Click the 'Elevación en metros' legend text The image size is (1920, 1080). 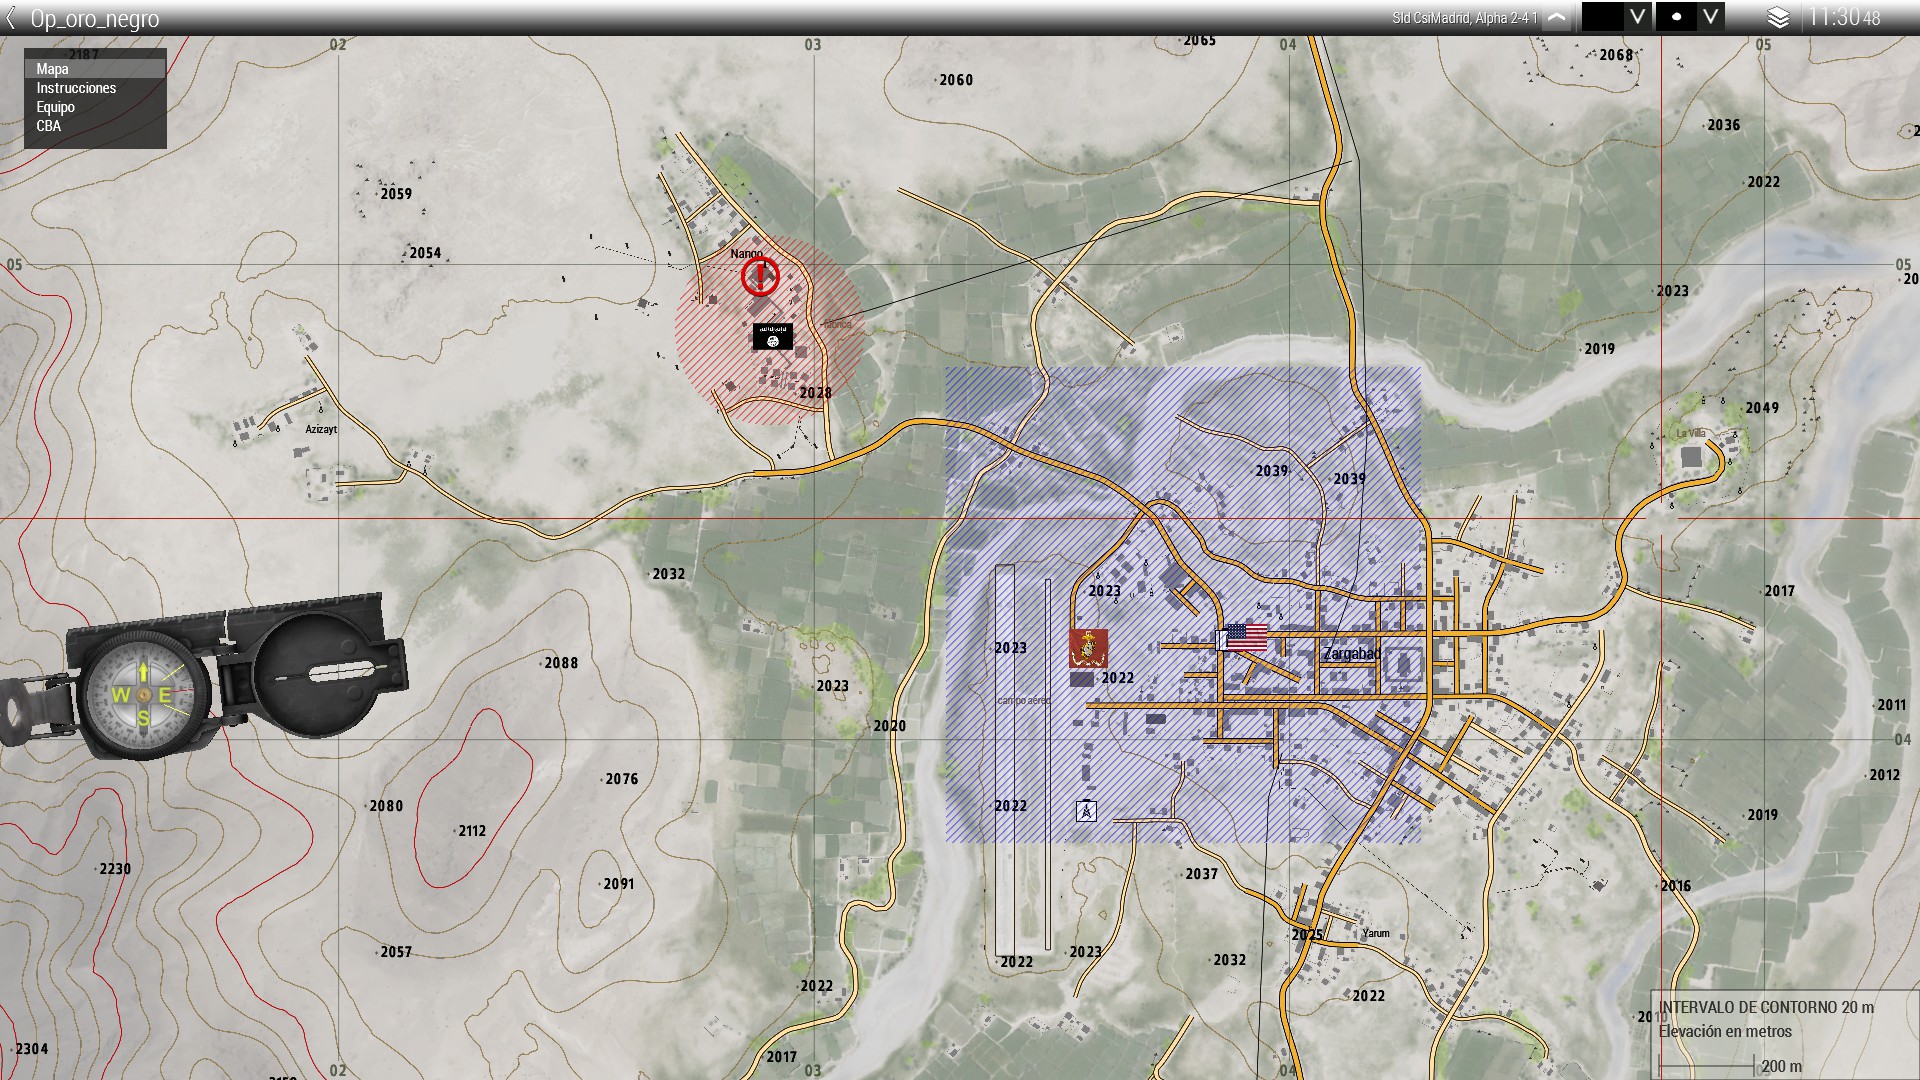[x=1725, y=1031]
